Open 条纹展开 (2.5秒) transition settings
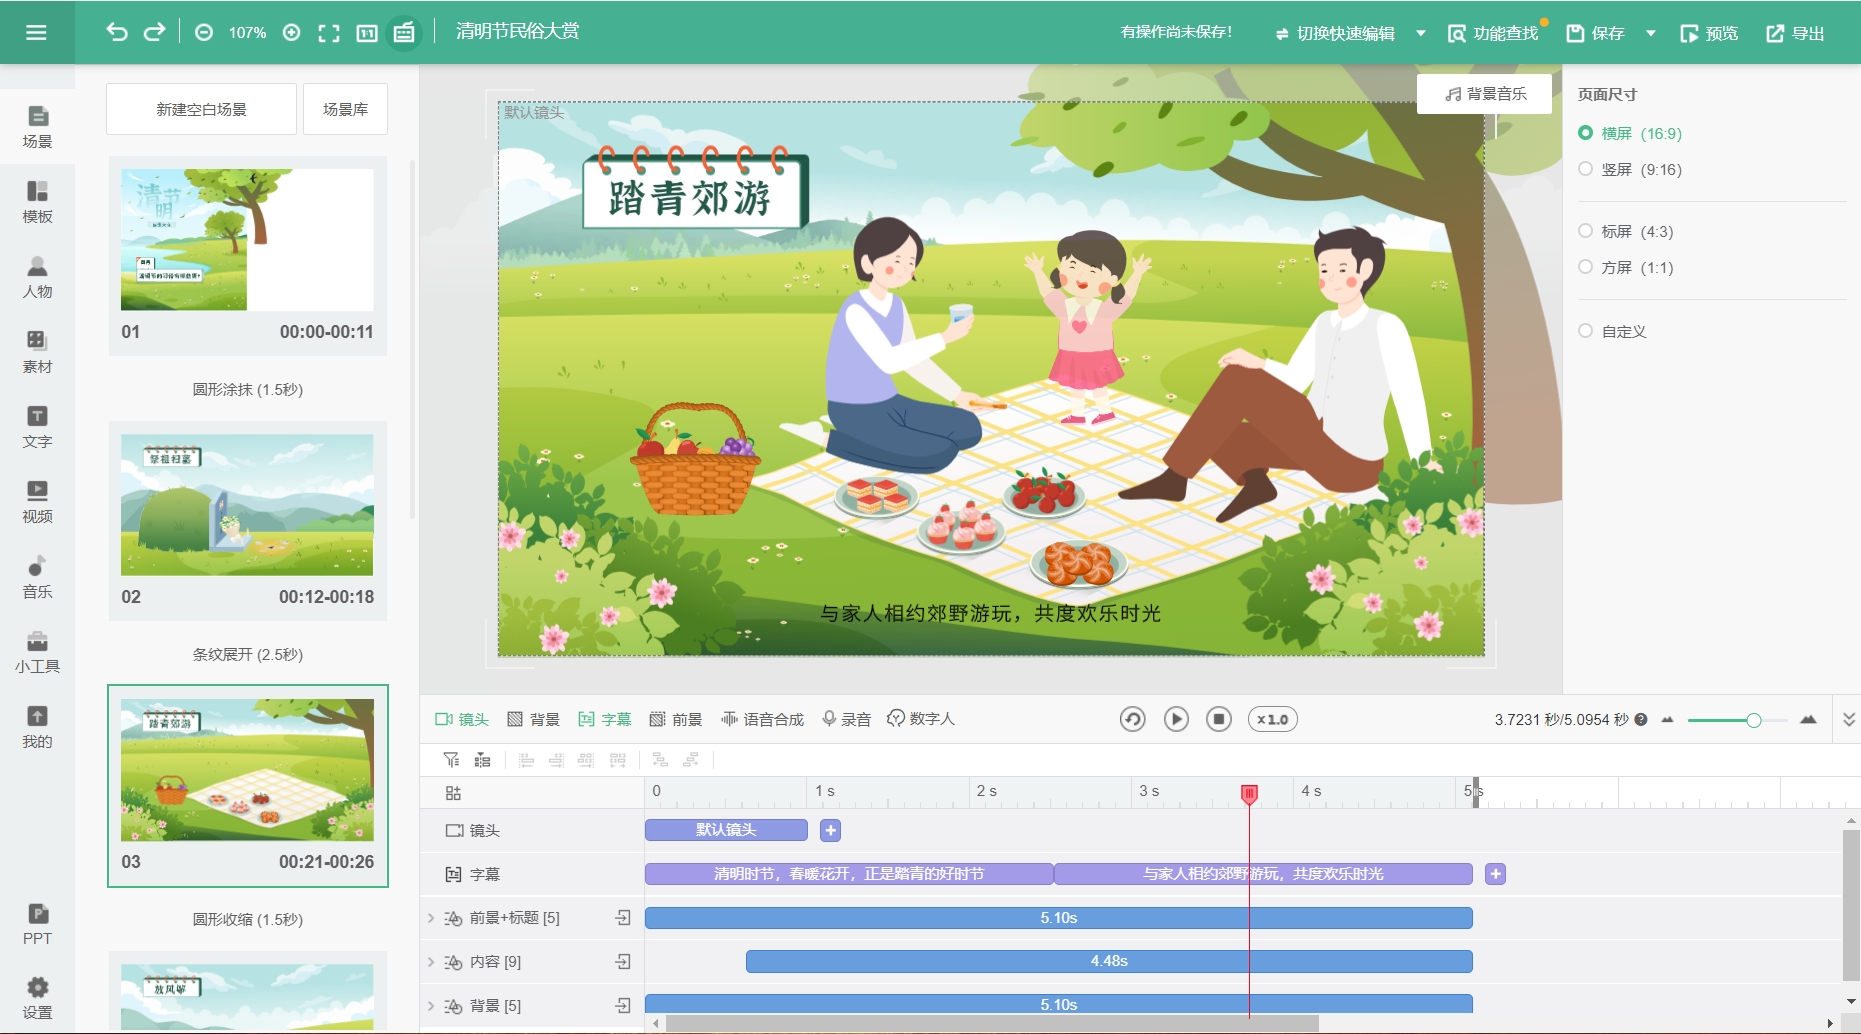 pos(247,654)
